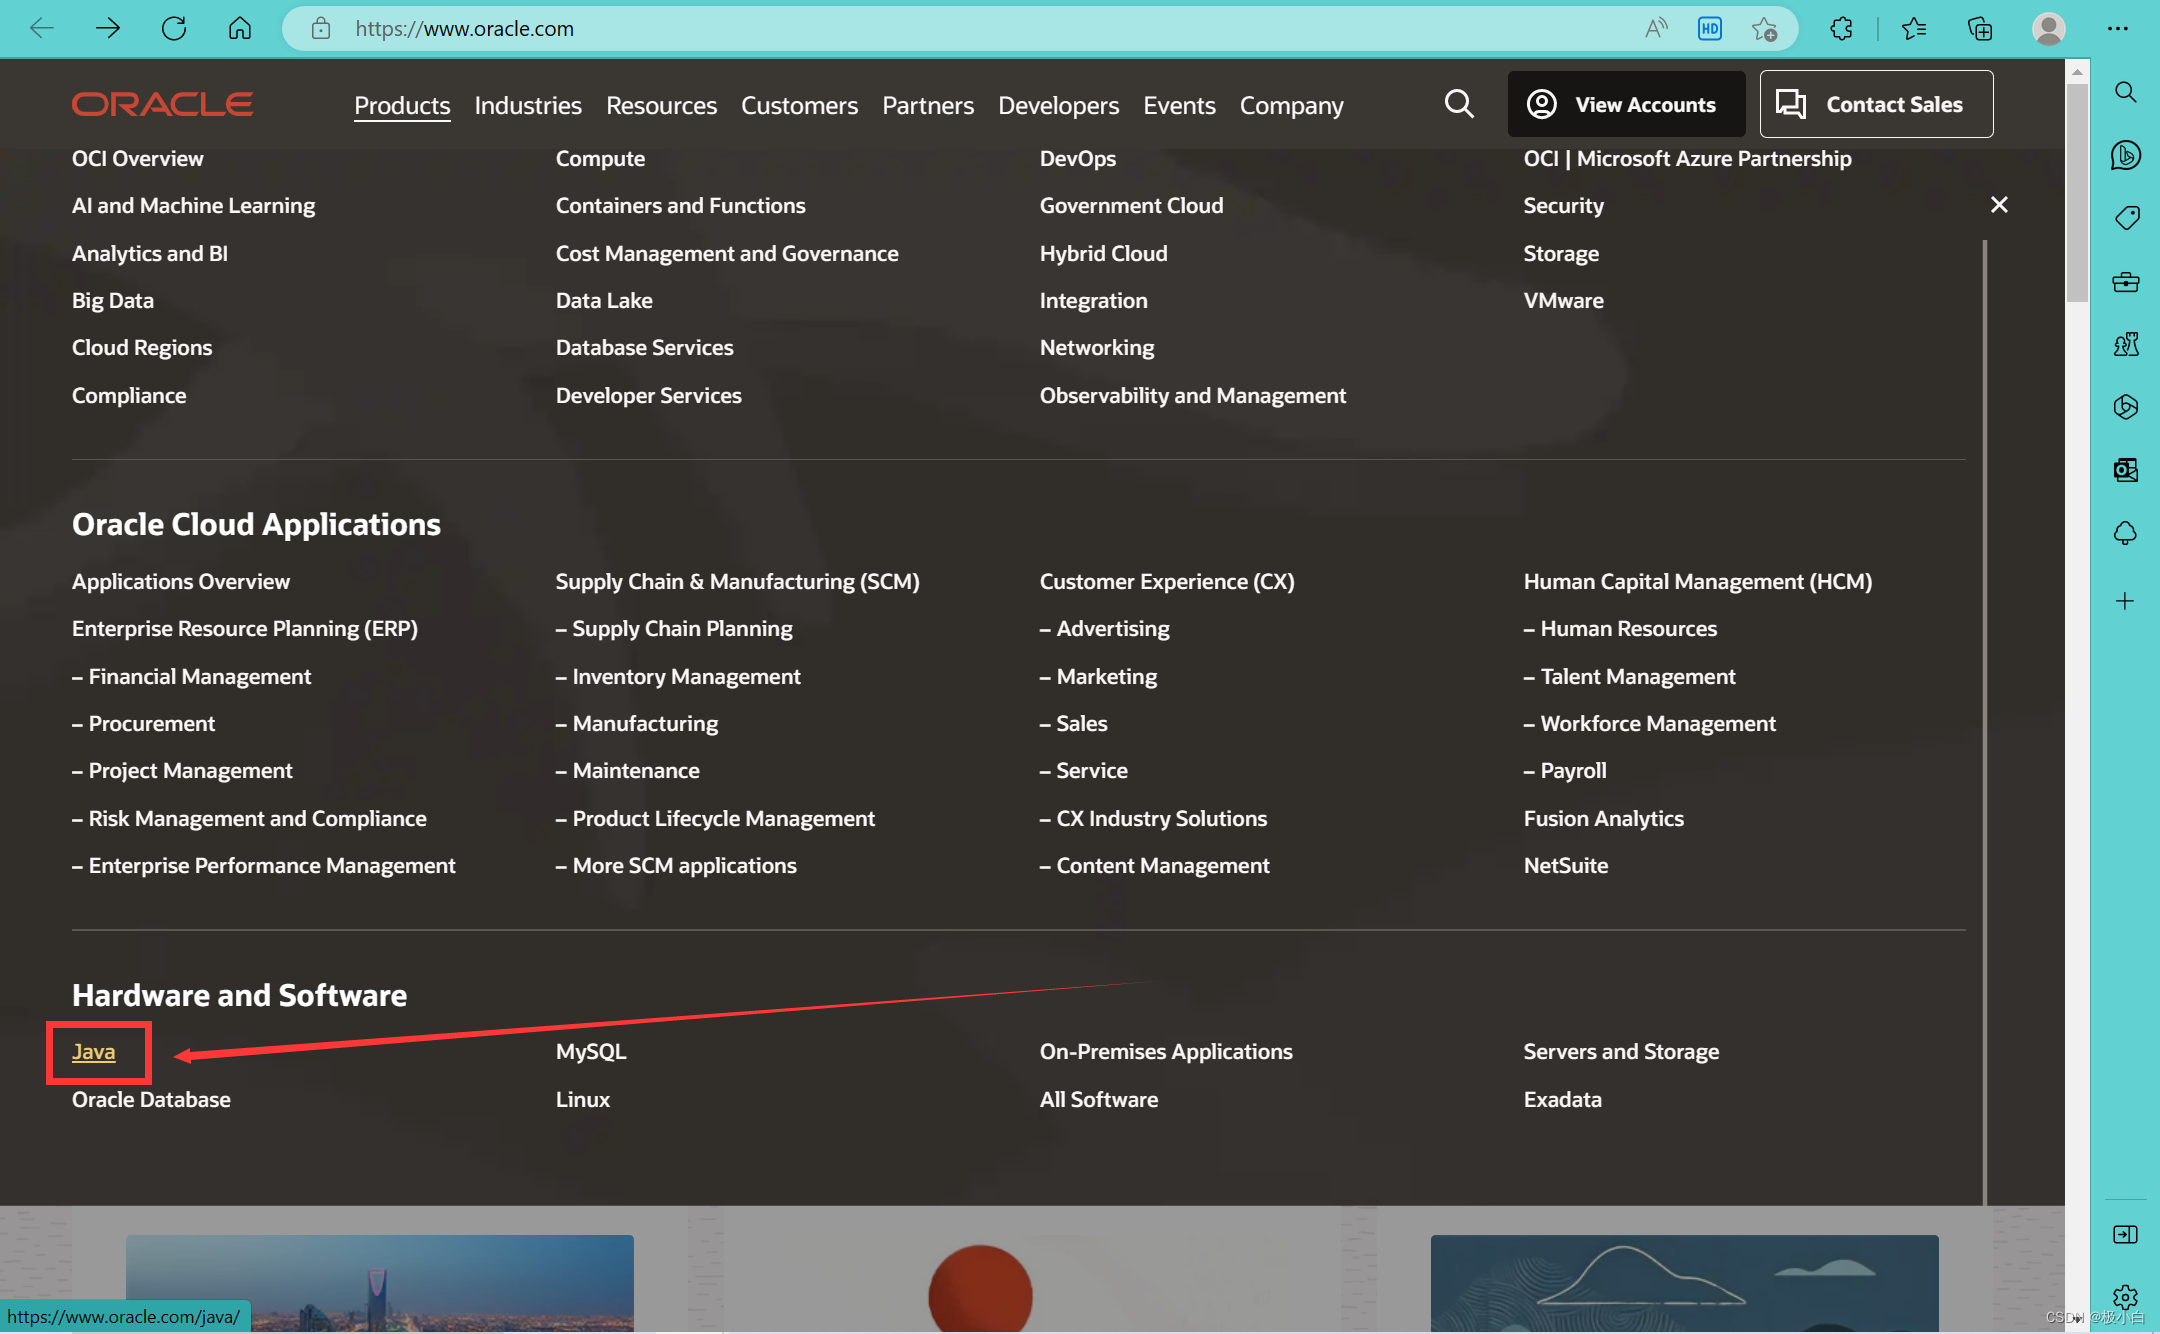Open browser Extensions puzzle icon
The width and height of the screenshot is (2160, 1334).
pos(1841,28)
